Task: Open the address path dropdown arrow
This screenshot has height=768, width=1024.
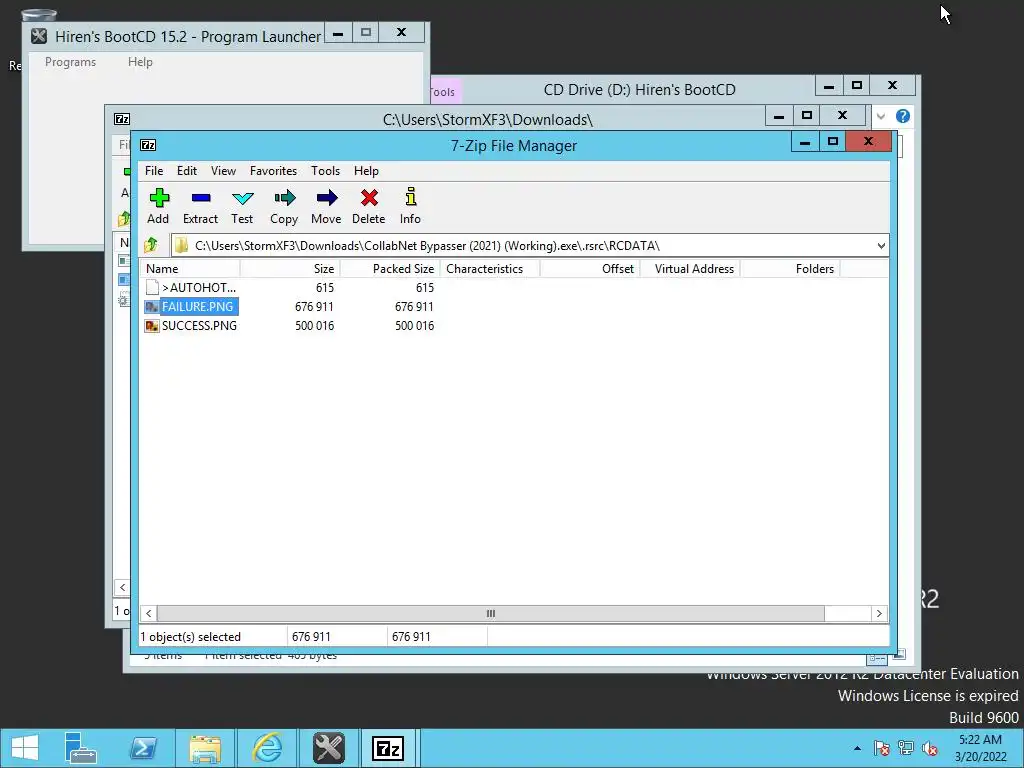Action: 881,246
